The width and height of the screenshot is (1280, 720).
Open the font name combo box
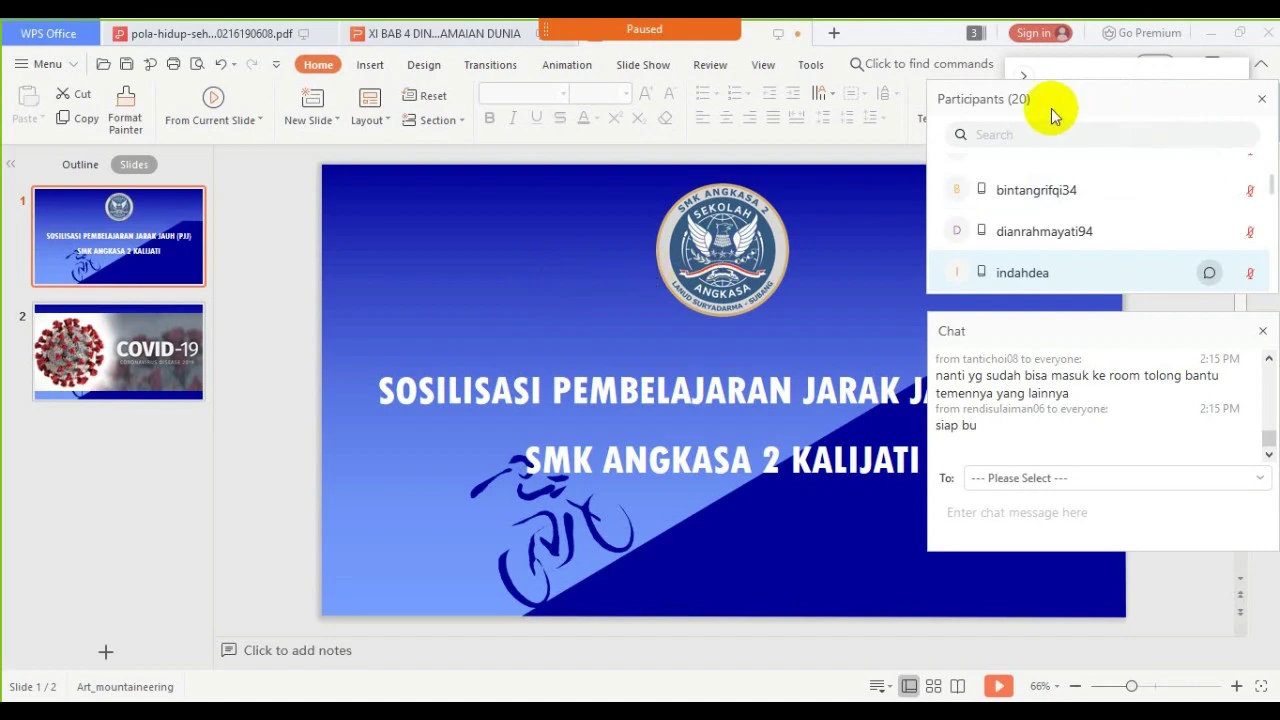[524, 94]
